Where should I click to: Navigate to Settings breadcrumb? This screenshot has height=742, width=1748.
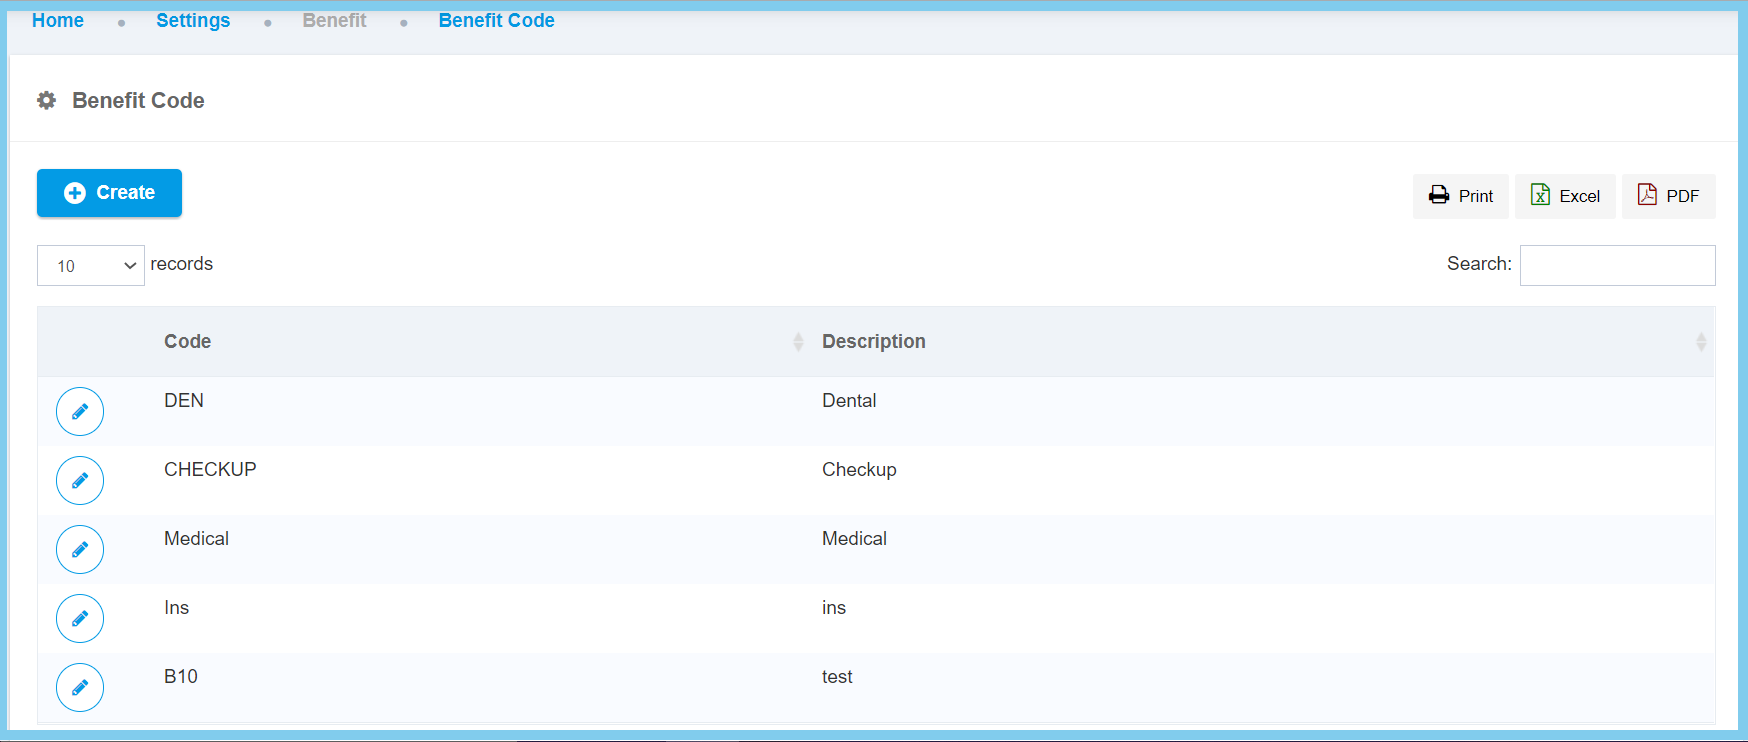coord(193,21)
